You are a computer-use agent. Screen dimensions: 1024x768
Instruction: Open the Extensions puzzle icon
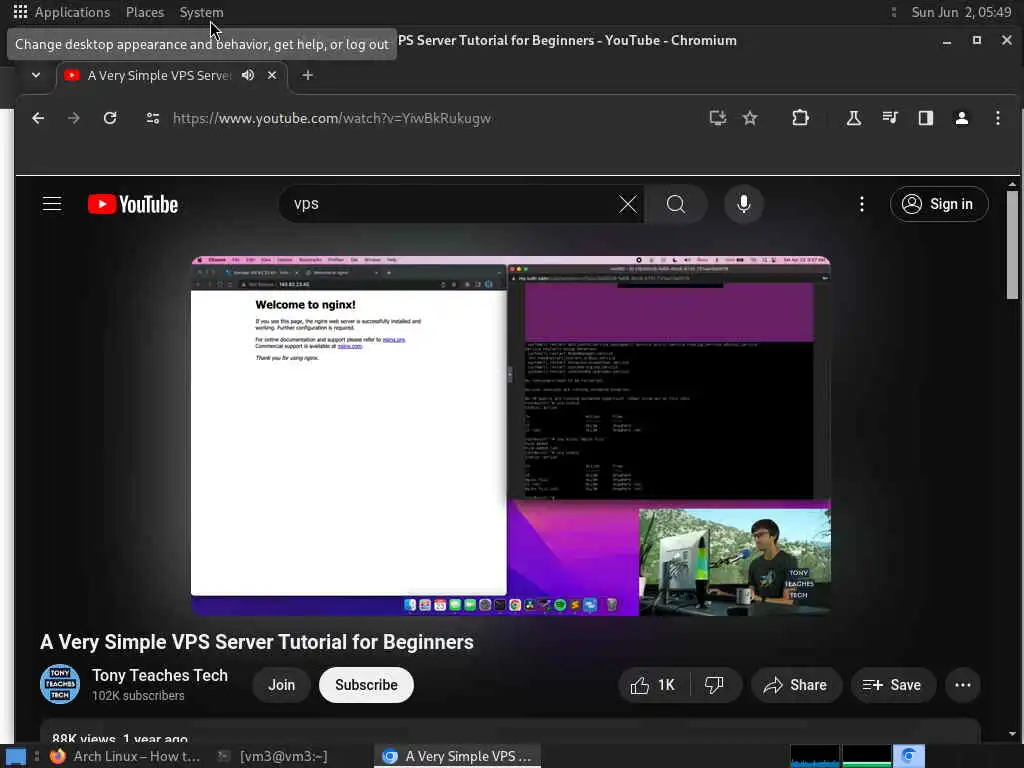click(x=800, y=118)
